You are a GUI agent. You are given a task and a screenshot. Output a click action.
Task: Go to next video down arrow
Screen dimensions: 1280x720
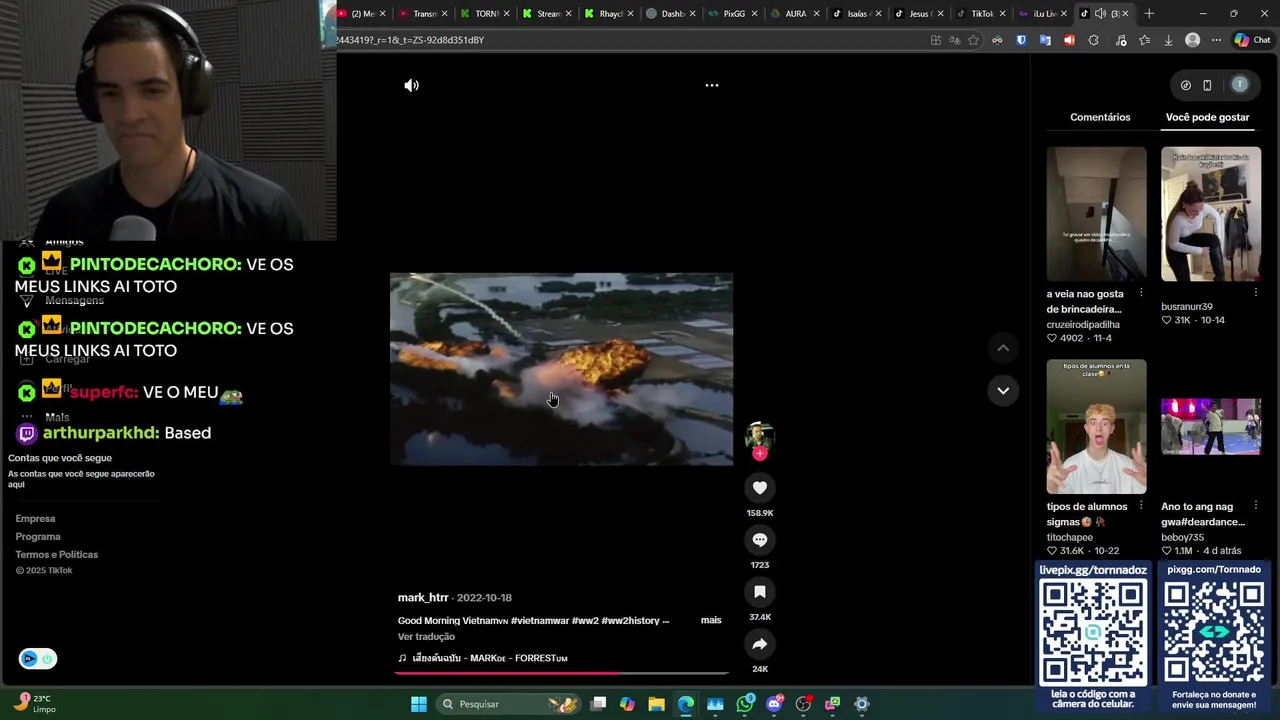pyautogui.click(x=1003, y=391)
